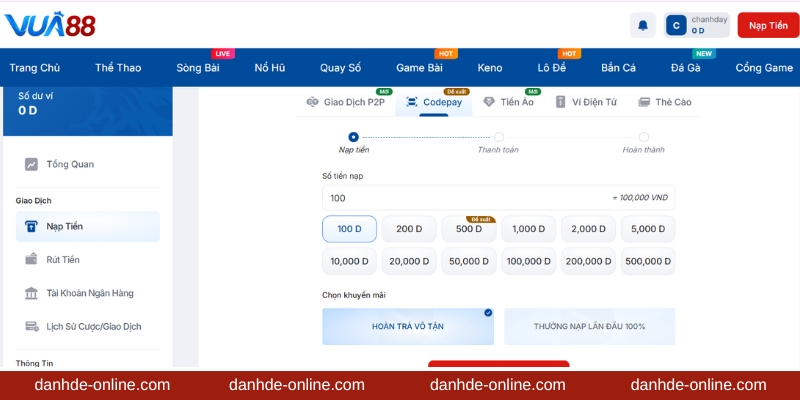Open the user avatar icon labeled C
The width and height of the screenshot is (800, 400).
(677, 25)
